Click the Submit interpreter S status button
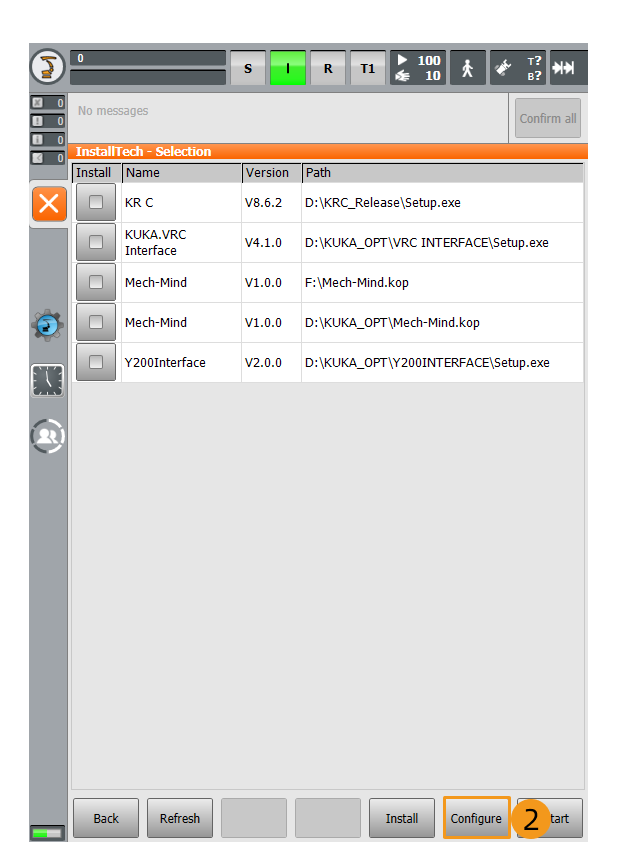637x862 pixels. 248,68
